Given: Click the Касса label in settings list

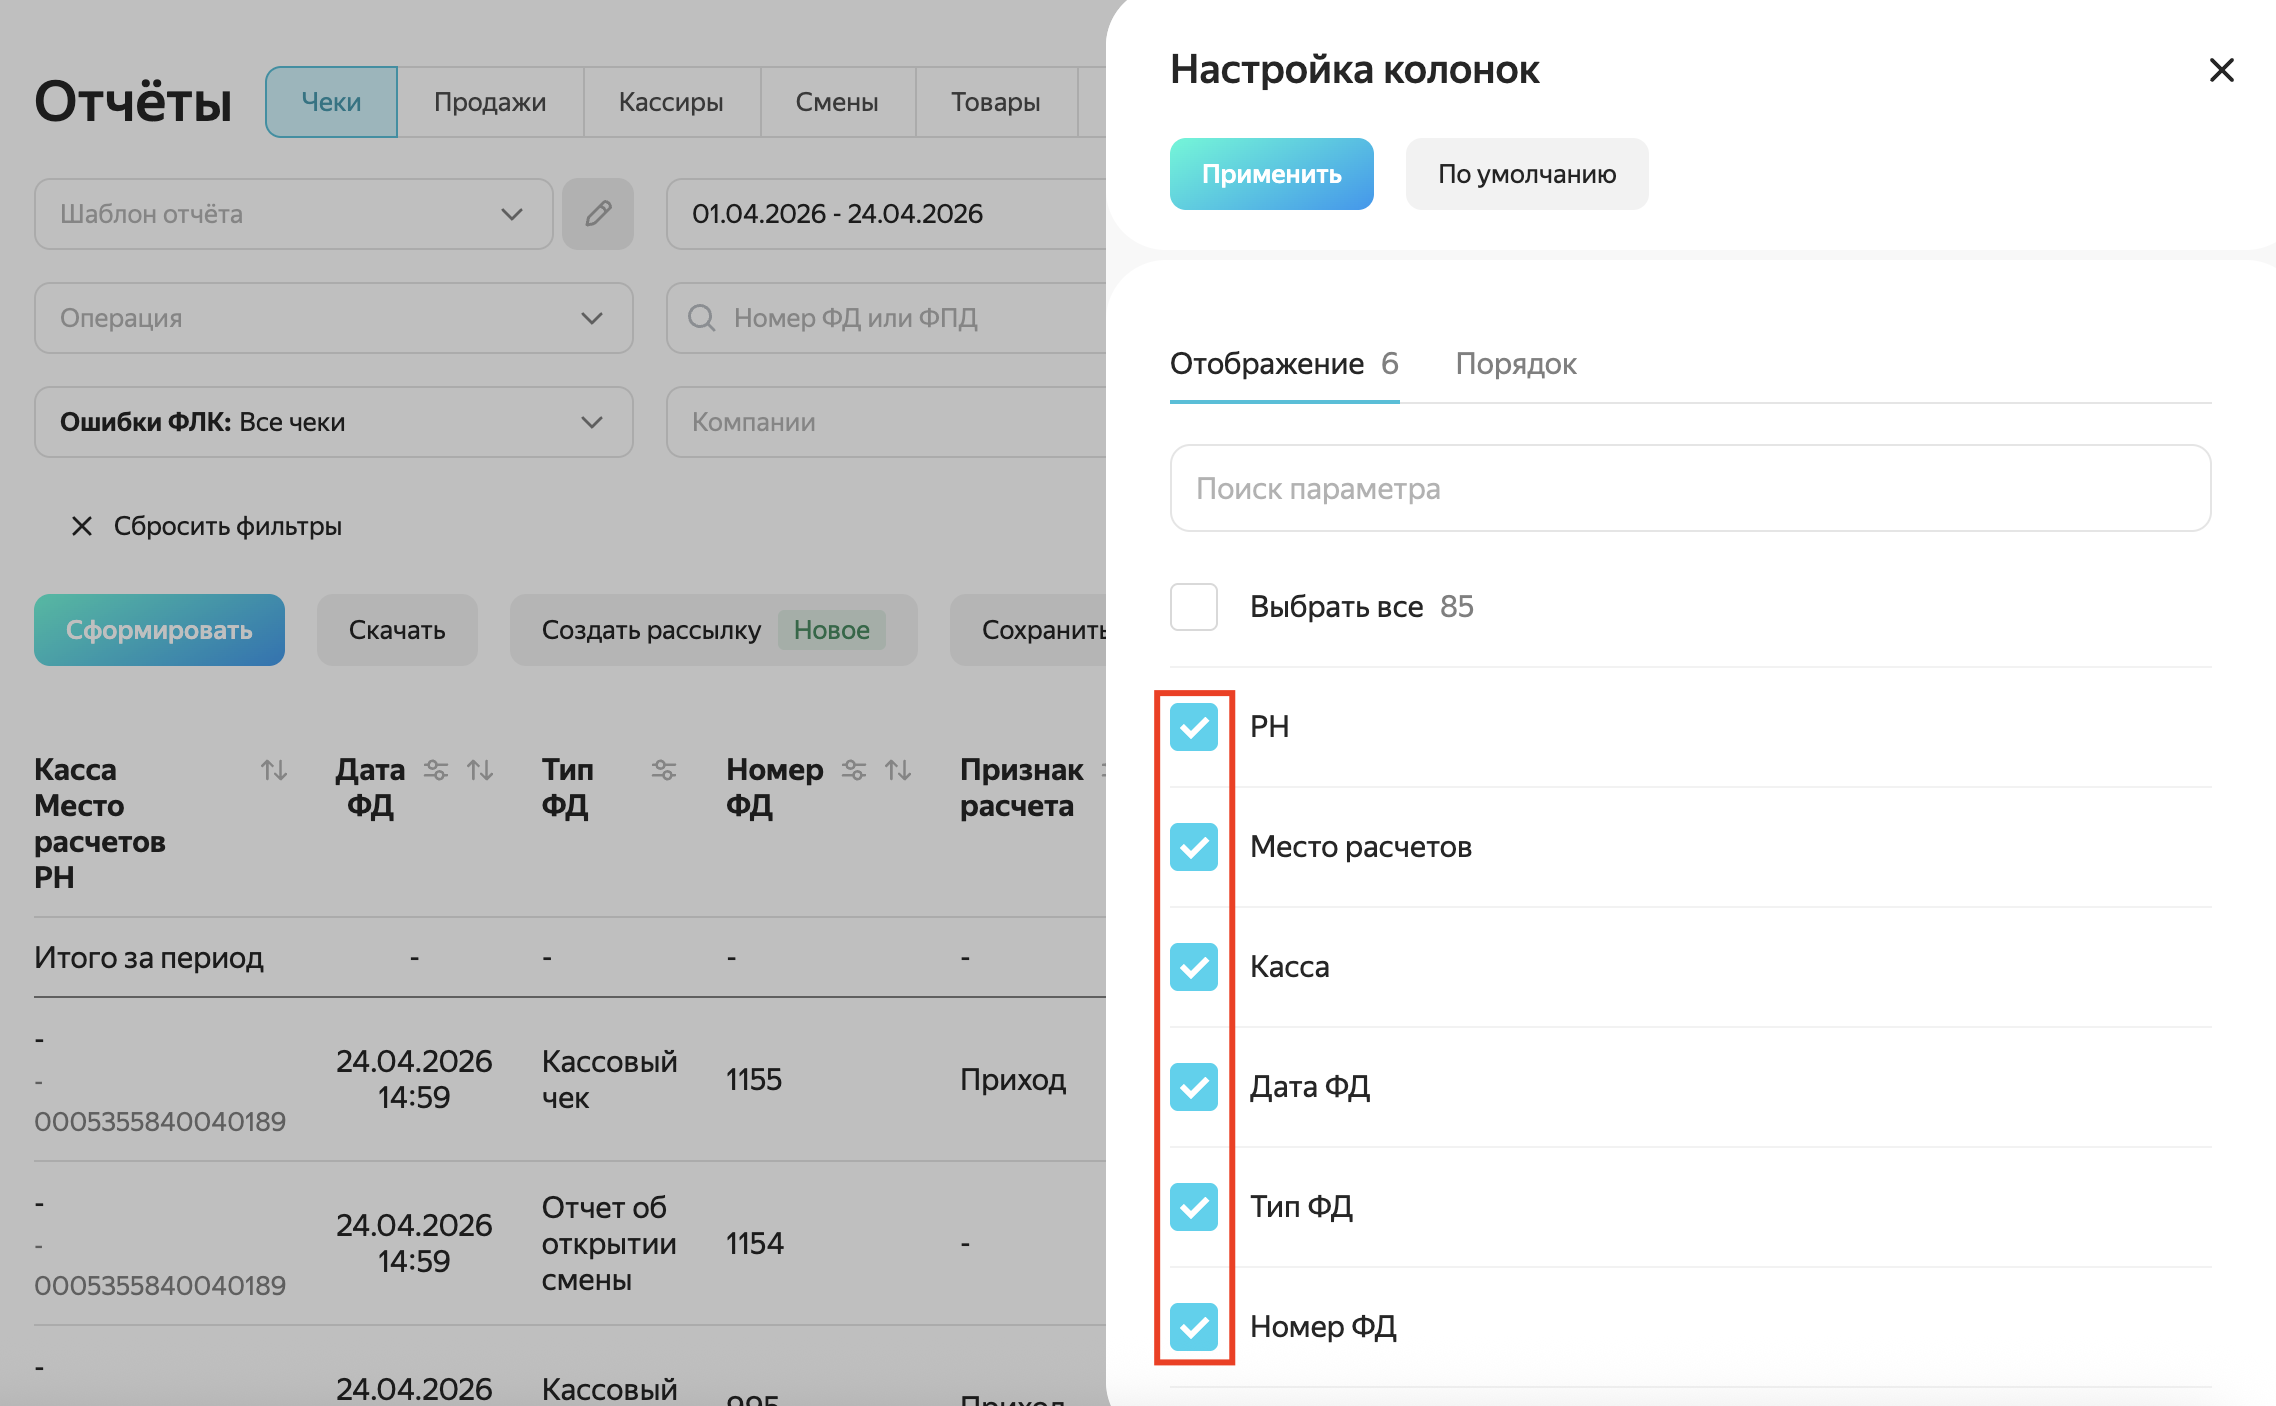Looking at the screenshot, I should click(x=1290, y=967).
